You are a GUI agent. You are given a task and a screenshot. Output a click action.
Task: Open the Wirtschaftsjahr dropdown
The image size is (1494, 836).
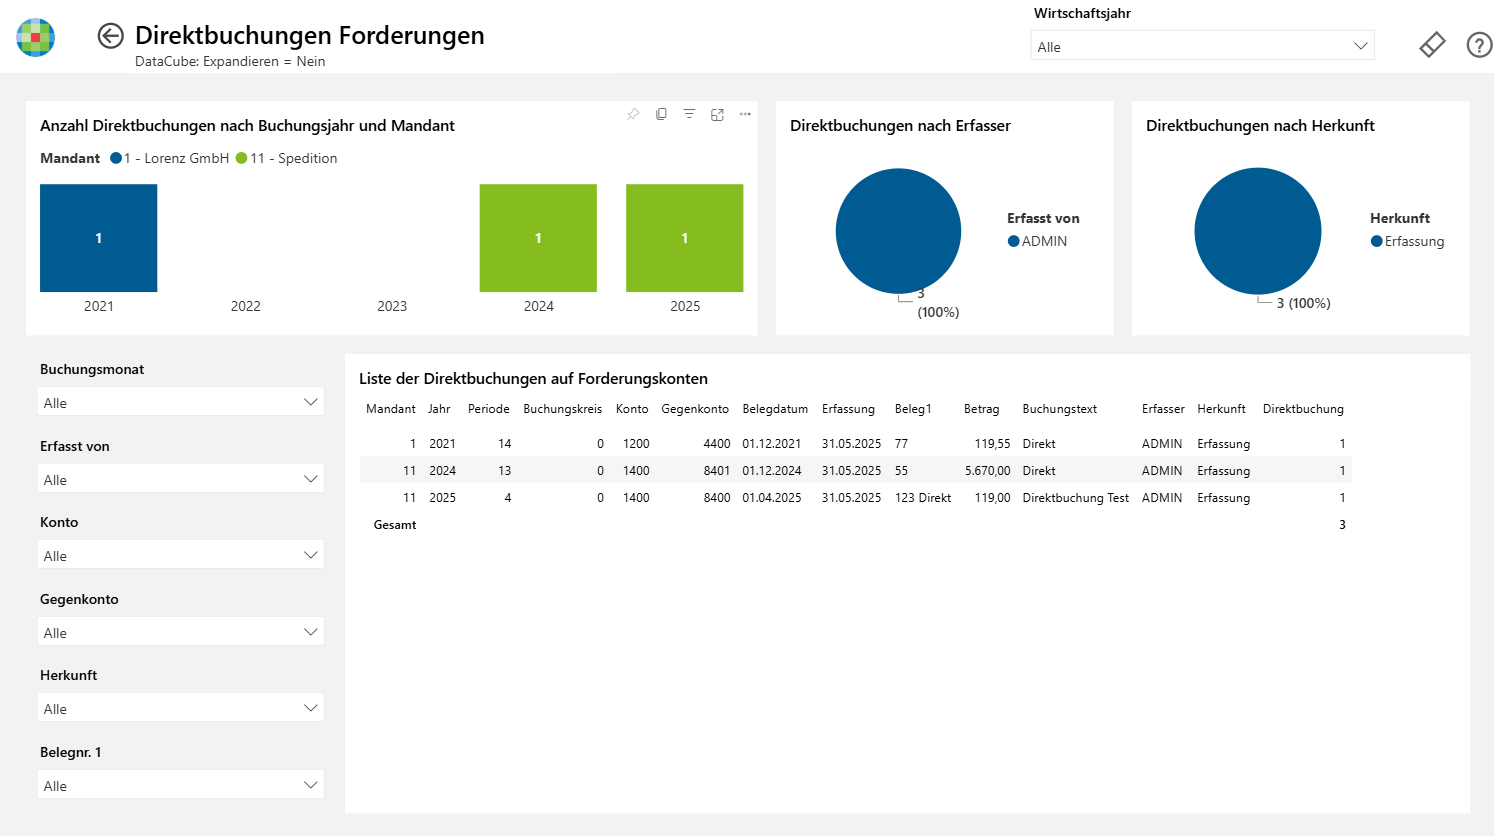1203,46
